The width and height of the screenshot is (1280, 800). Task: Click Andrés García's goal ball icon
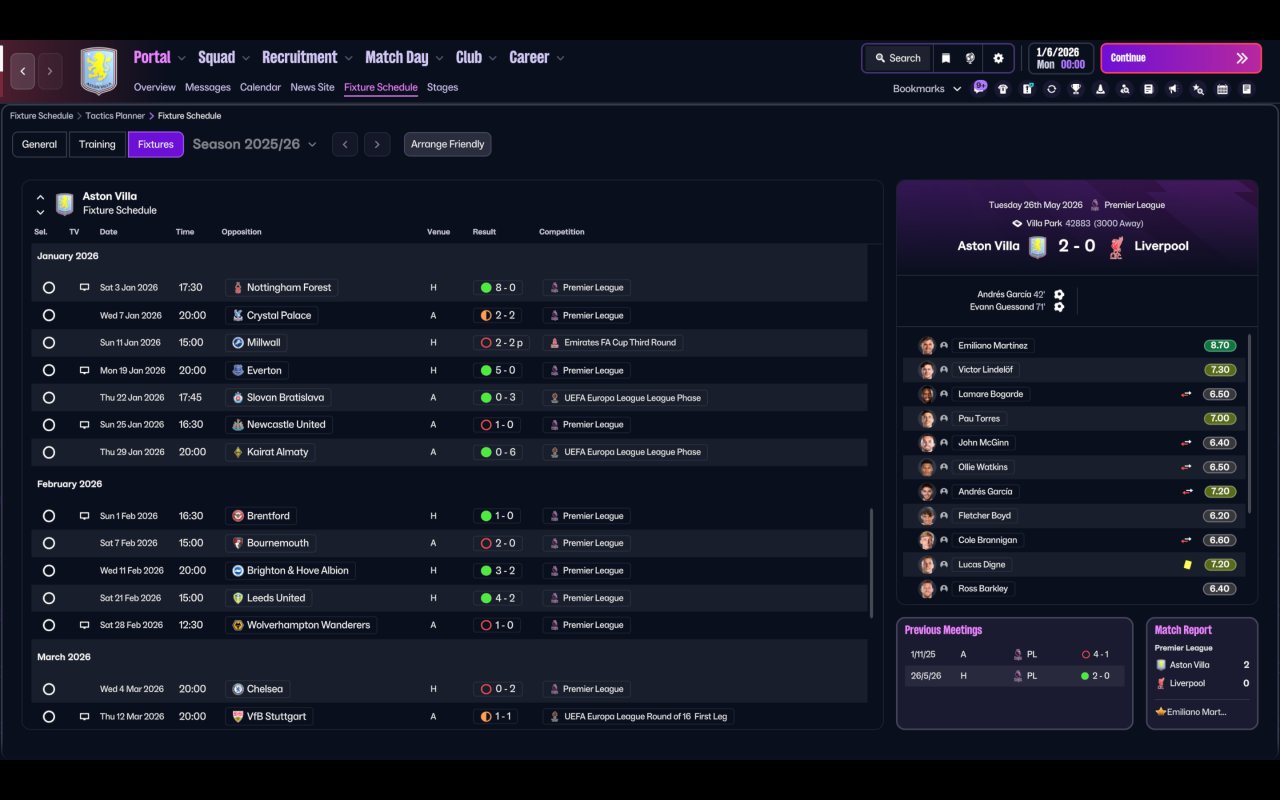point(1059,295)
